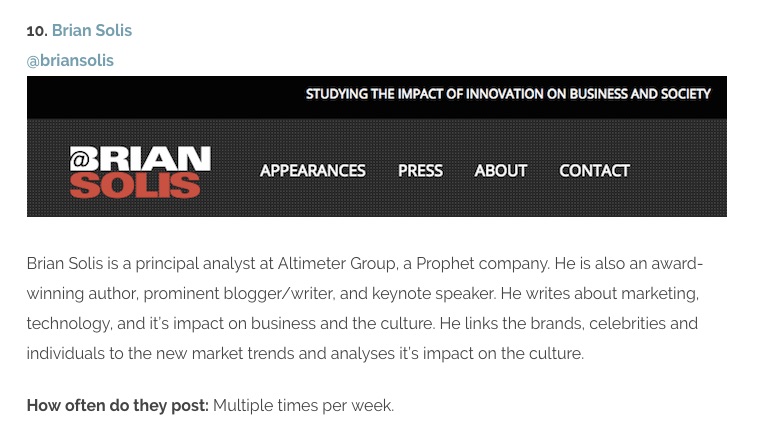Click the Studying the Impact of Innovation tagline
Viewport: 765px width, 428px height.
click(x=508, y=94)
